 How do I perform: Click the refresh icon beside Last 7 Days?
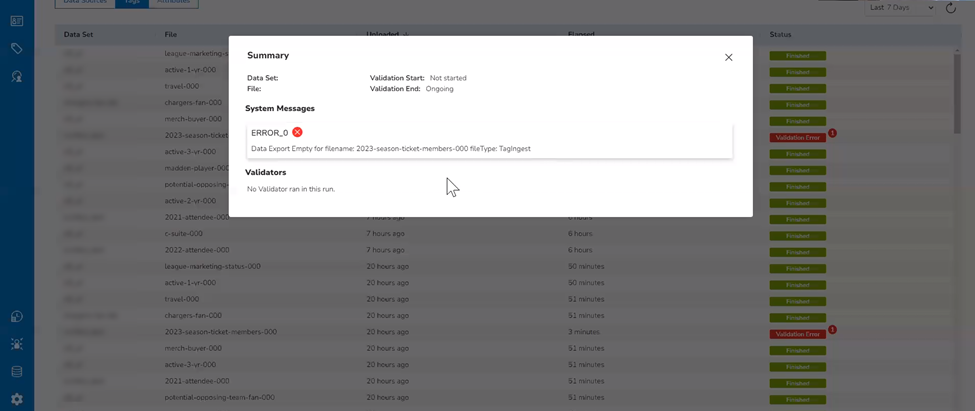pyautogui.click(x=951, y=8)
